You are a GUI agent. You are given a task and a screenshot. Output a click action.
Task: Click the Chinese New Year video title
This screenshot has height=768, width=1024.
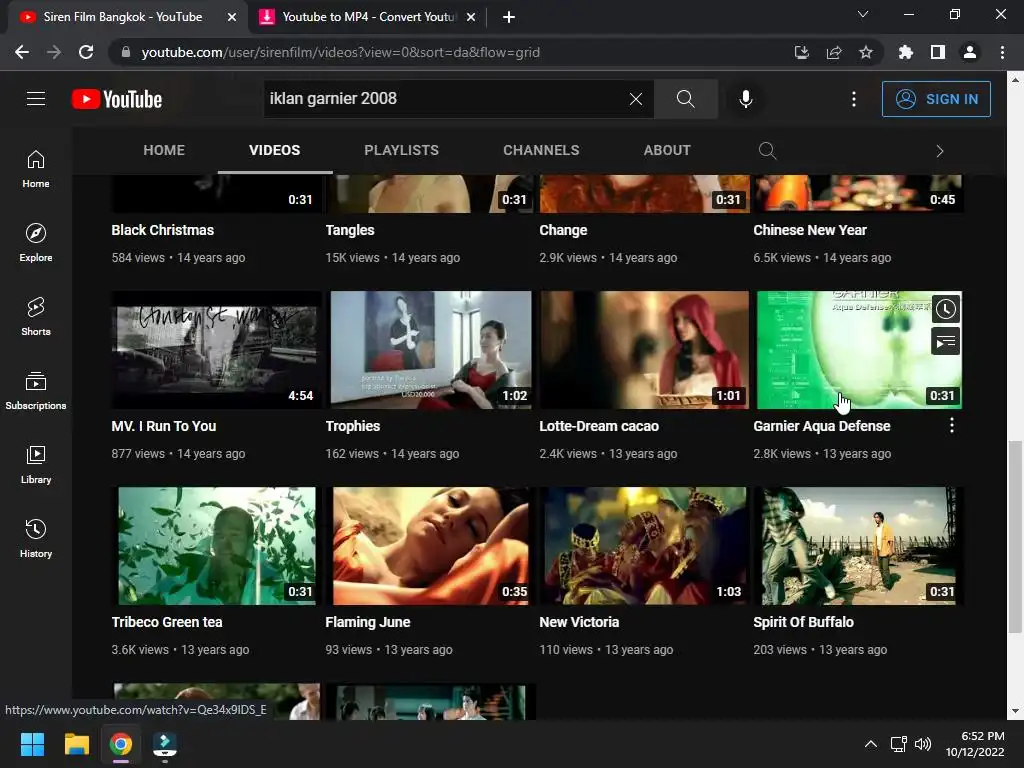click(810, 230)
